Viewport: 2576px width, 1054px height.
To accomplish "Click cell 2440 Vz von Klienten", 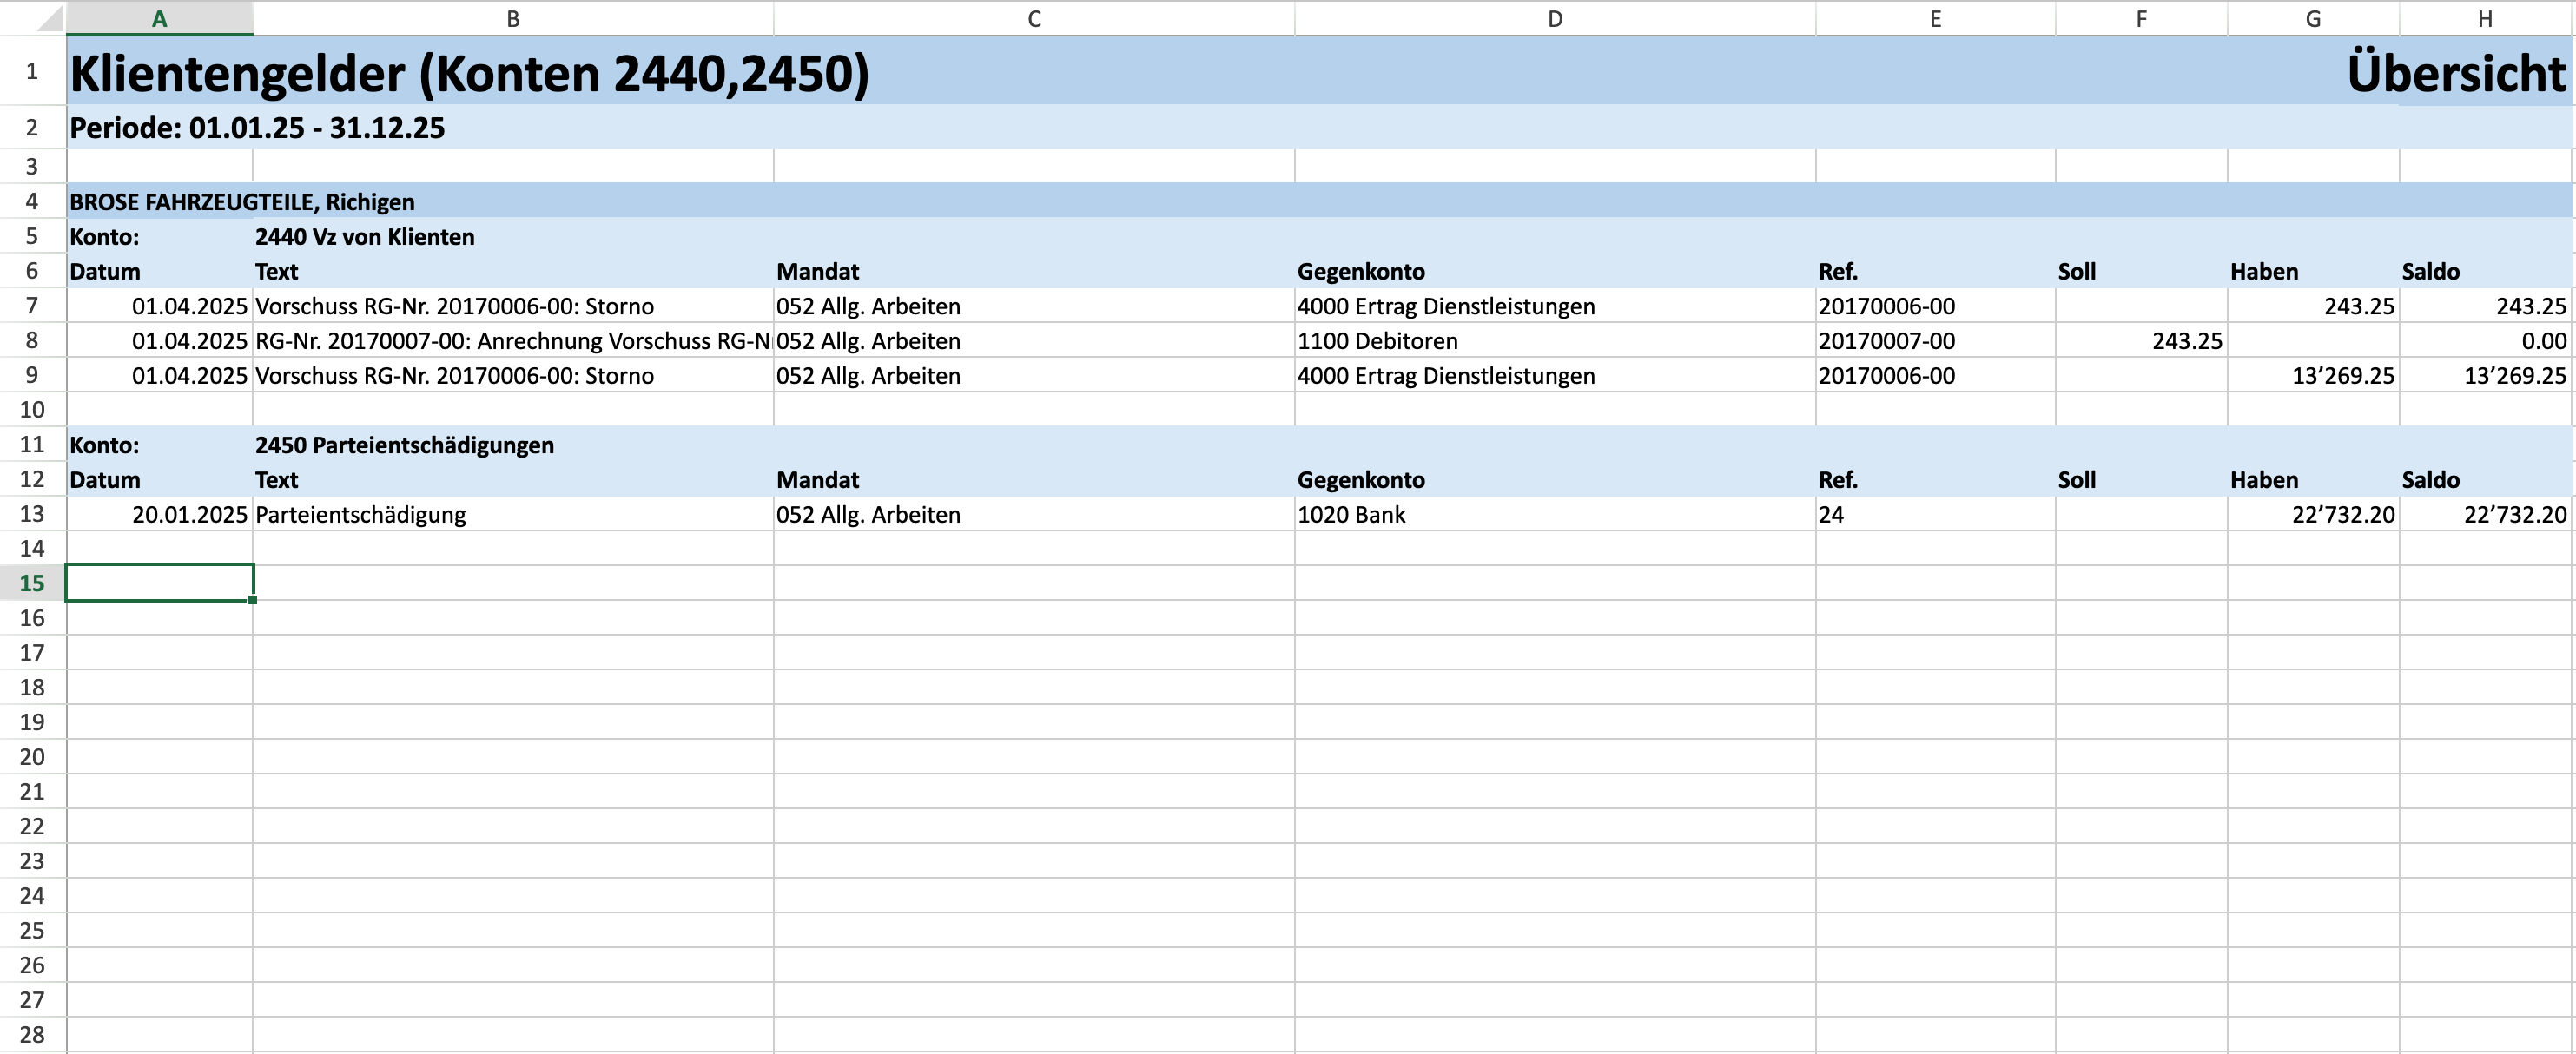I will [365, 237].
